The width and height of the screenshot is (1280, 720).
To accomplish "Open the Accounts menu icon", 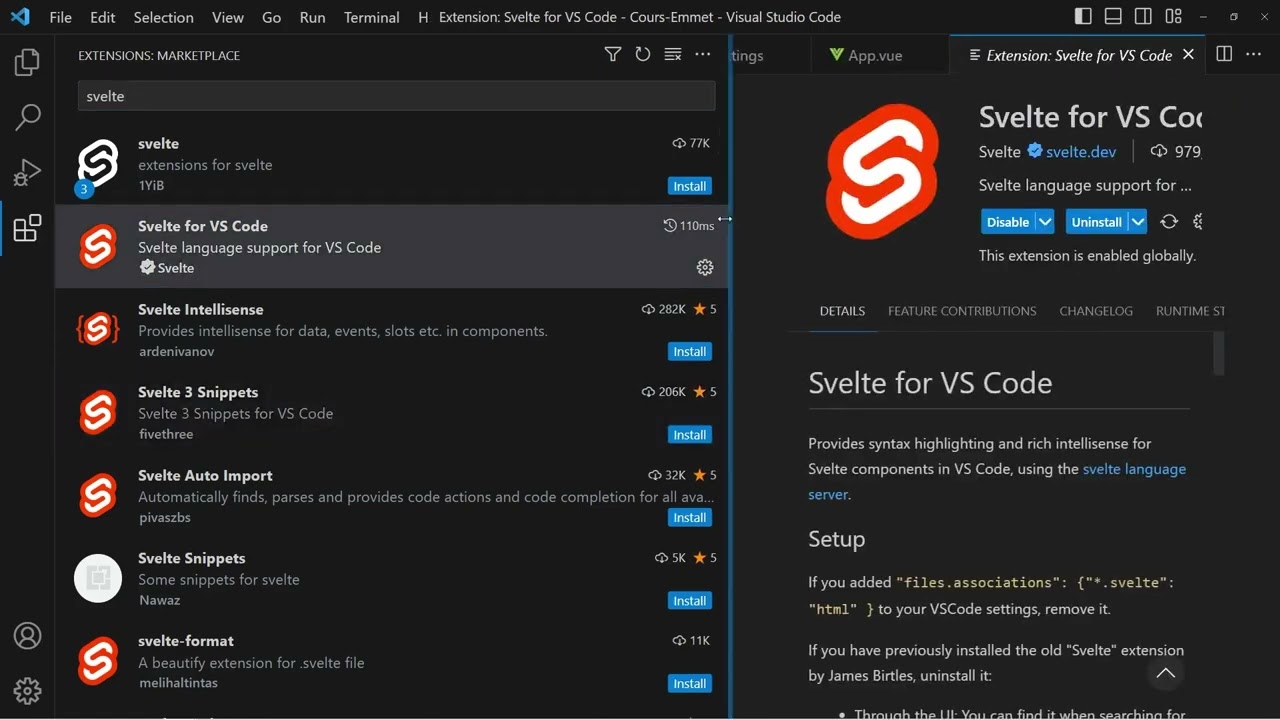I will pos(27,636).
